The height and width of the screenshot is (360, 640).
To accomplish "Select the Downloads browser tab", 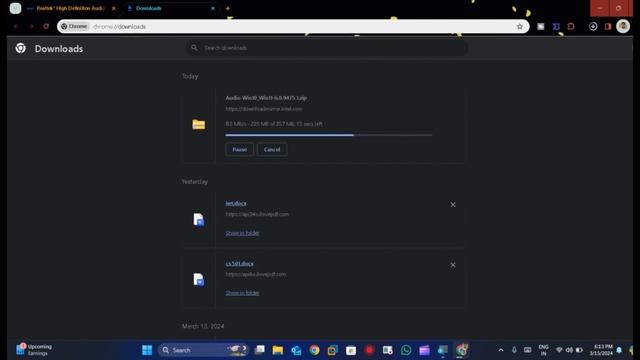I will click(171, 8).
